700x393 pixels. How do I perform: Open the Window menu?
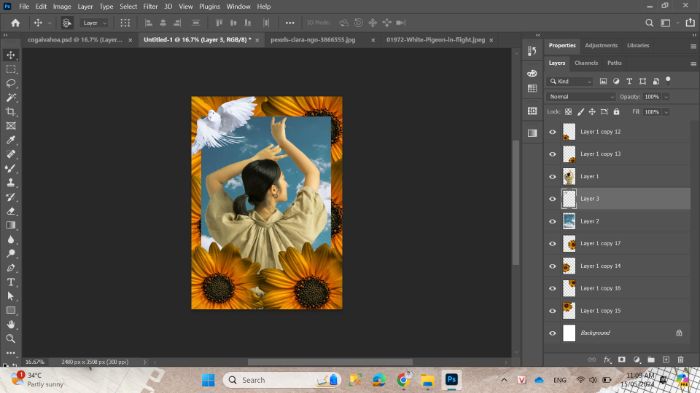point(238,7)
